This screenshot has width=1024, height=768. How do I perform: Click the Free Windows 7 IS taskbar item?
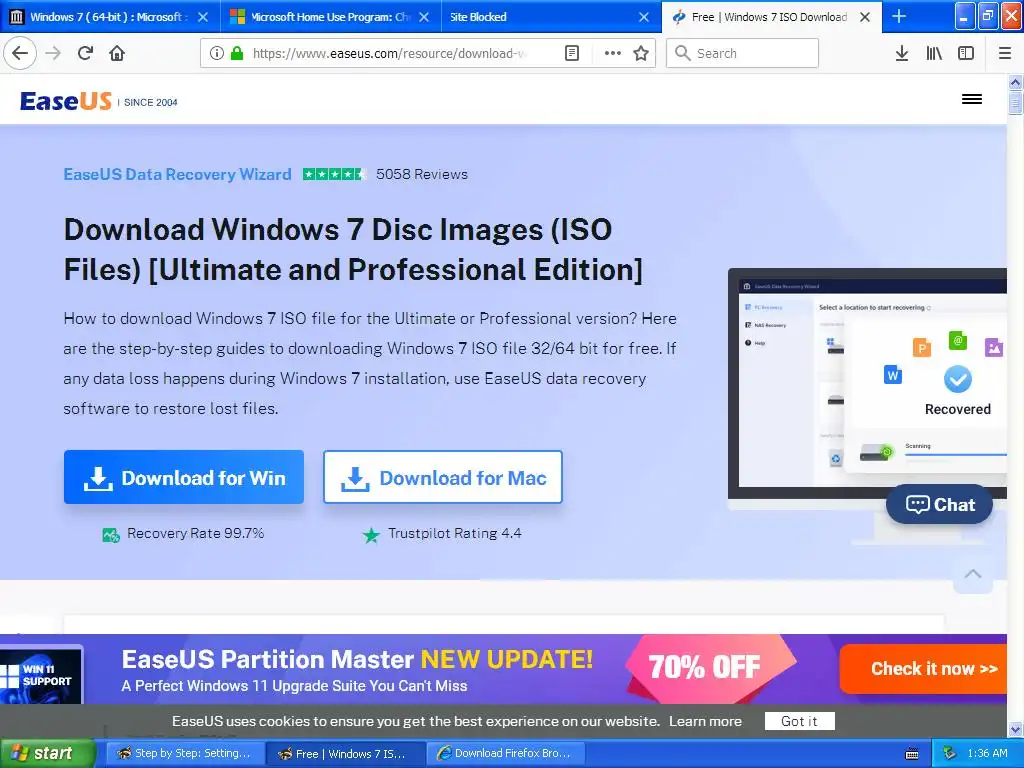(x=346, y=754)
